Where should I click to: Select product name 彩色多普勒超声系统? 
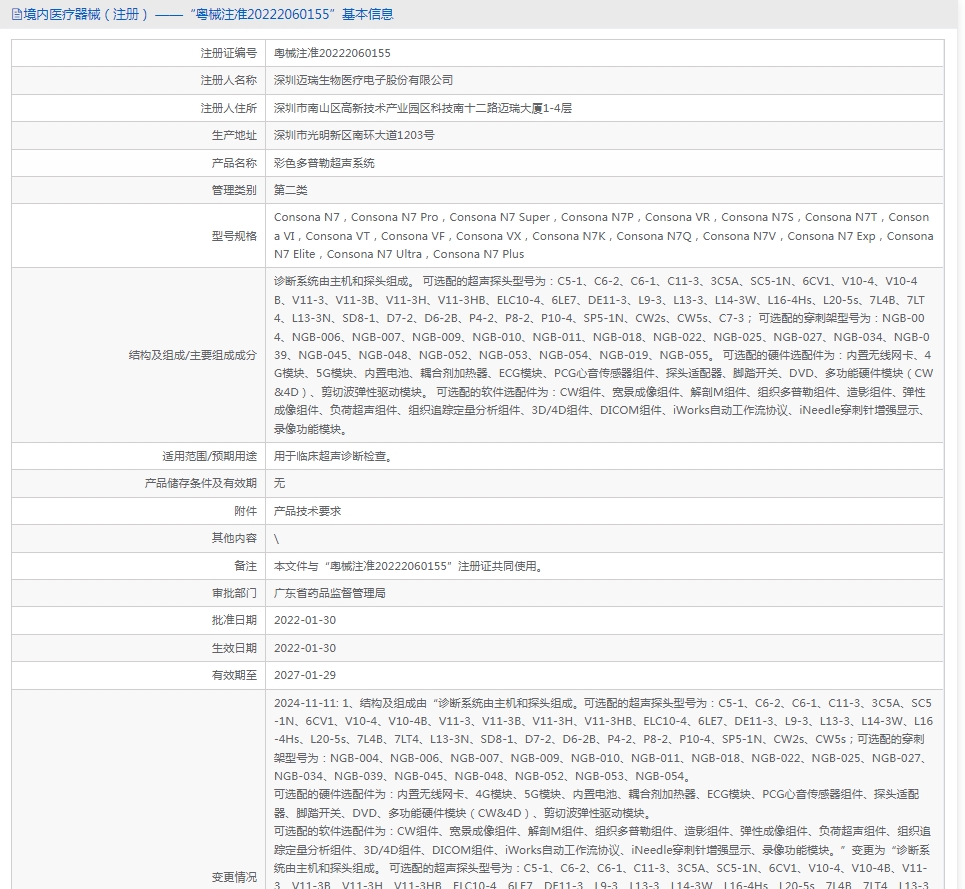(x=324, y=163)
